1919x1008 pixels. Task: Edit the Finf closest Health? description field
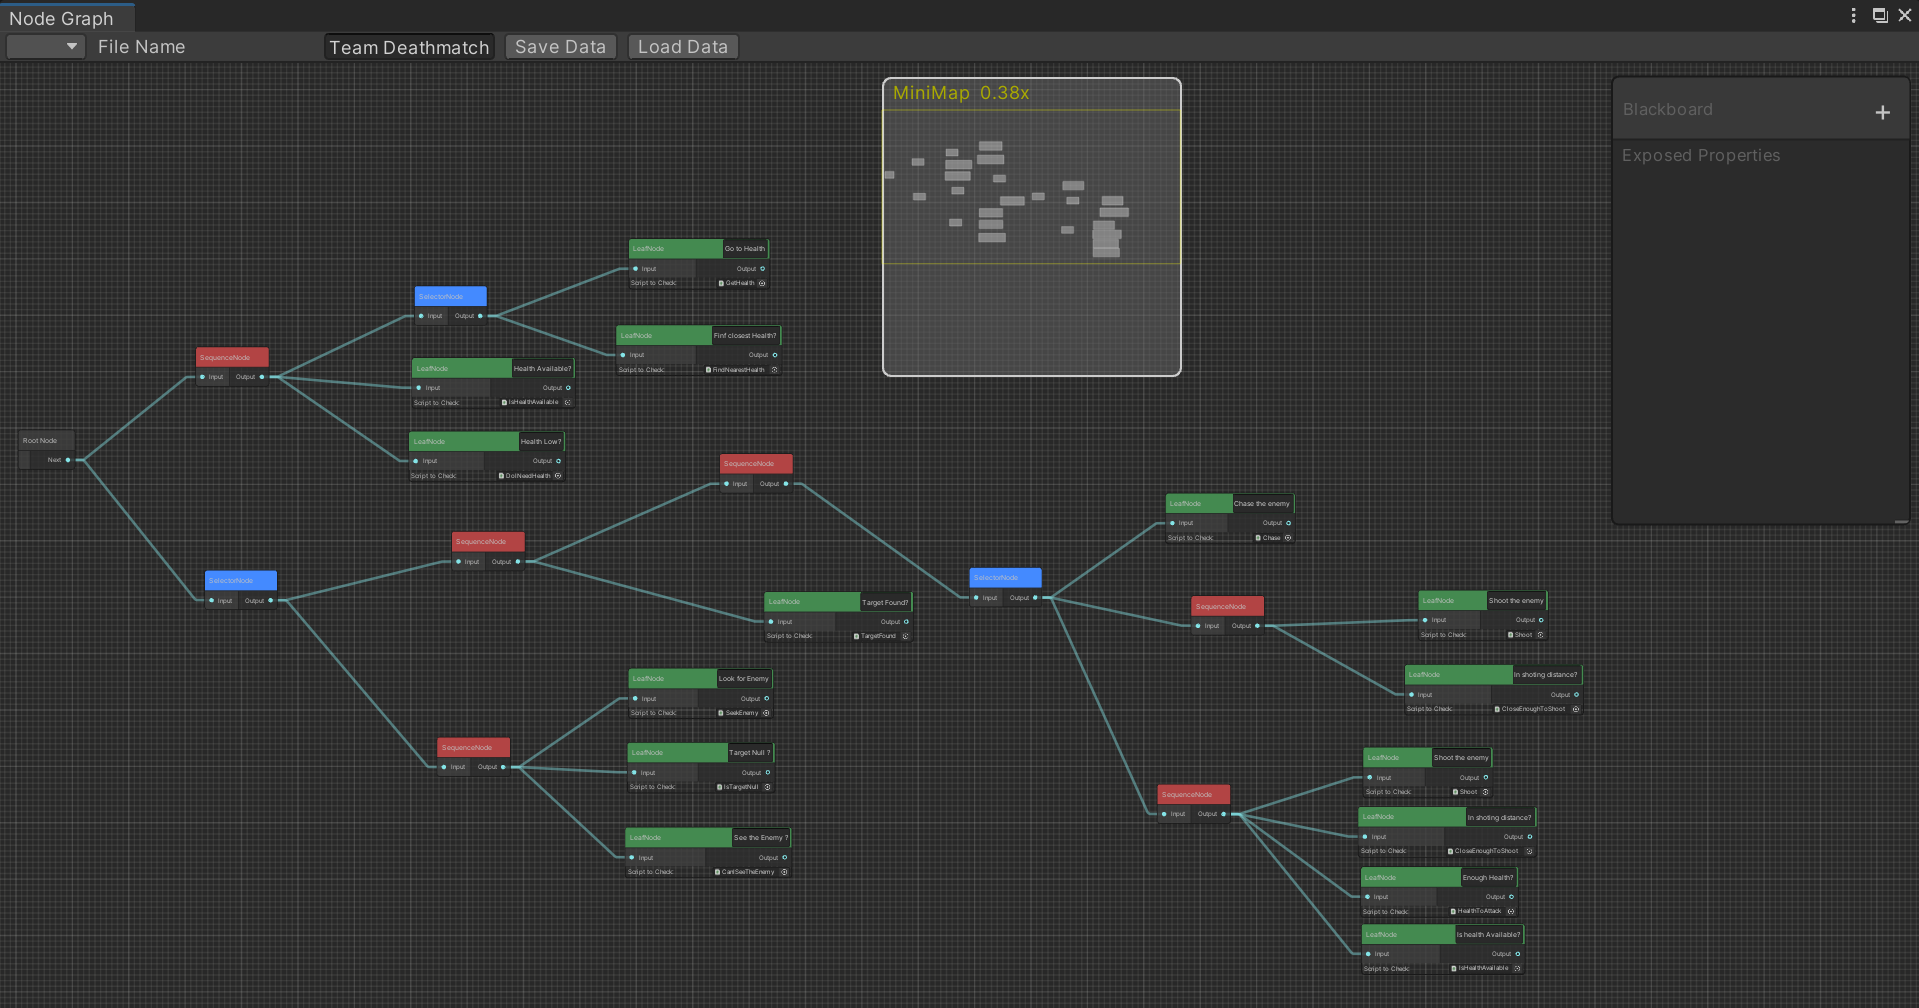click(745, 336)
